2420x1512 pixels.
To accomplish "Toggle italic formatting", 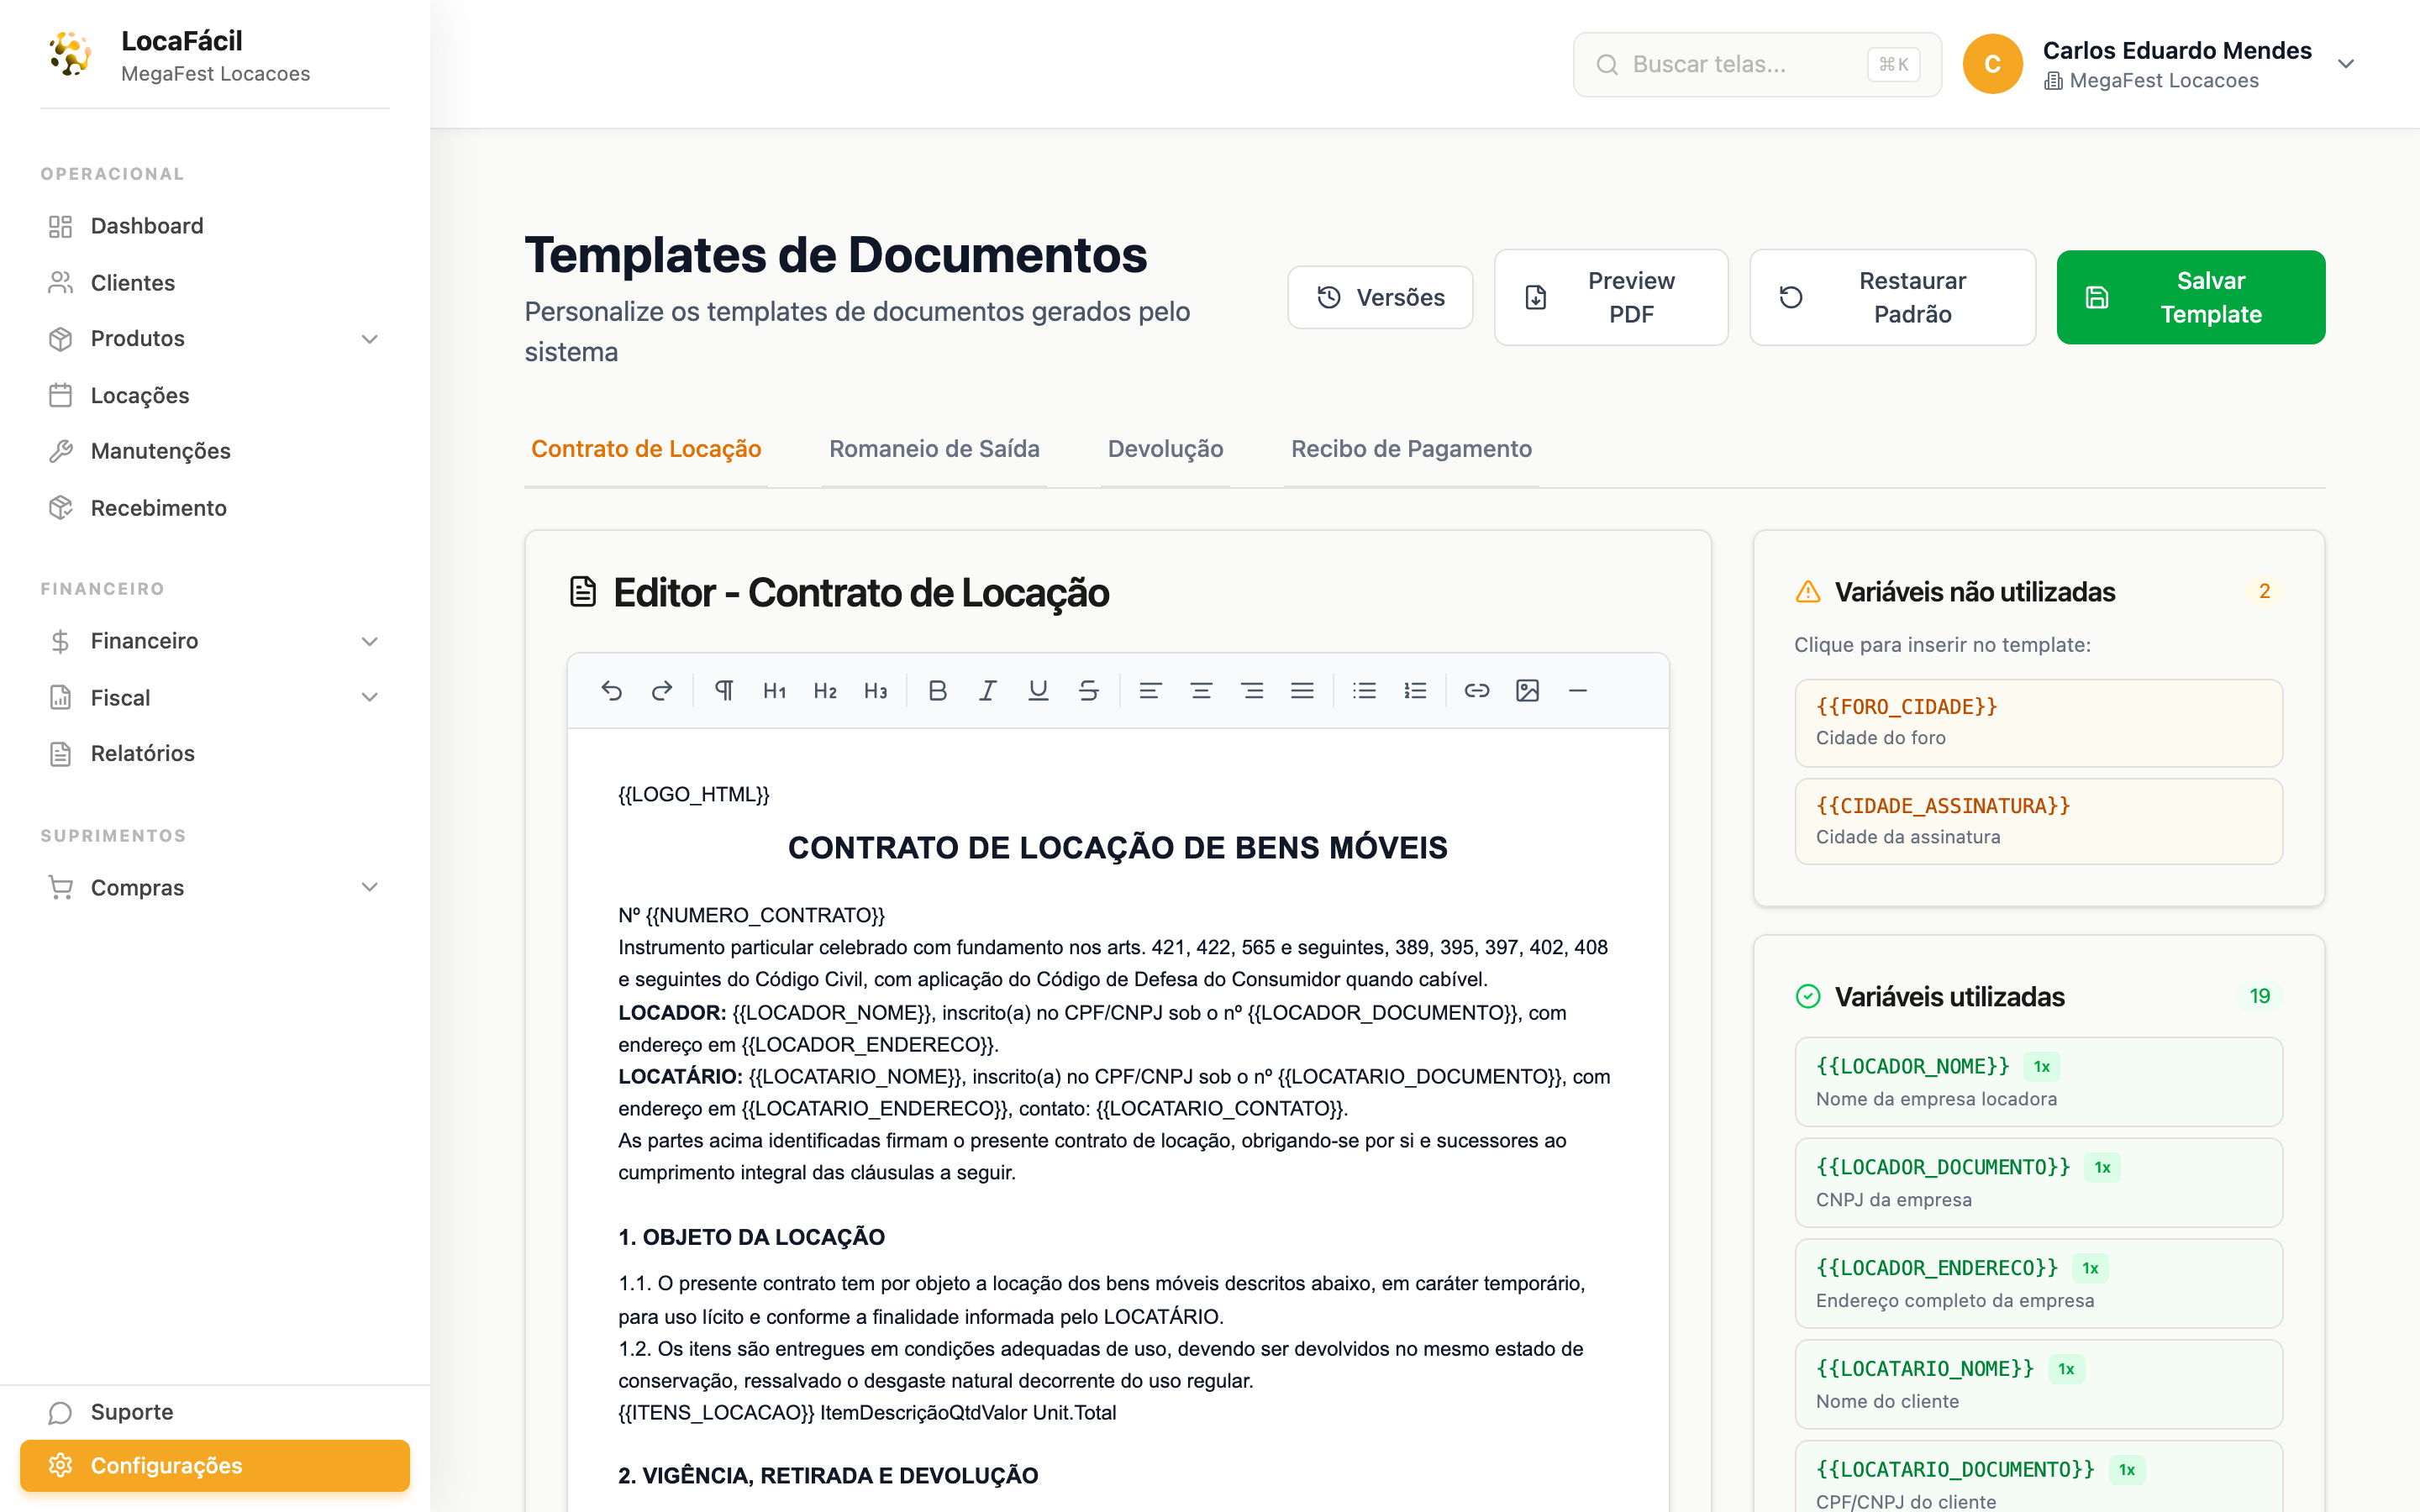I will pyautogui.click(x=988, y=690).
